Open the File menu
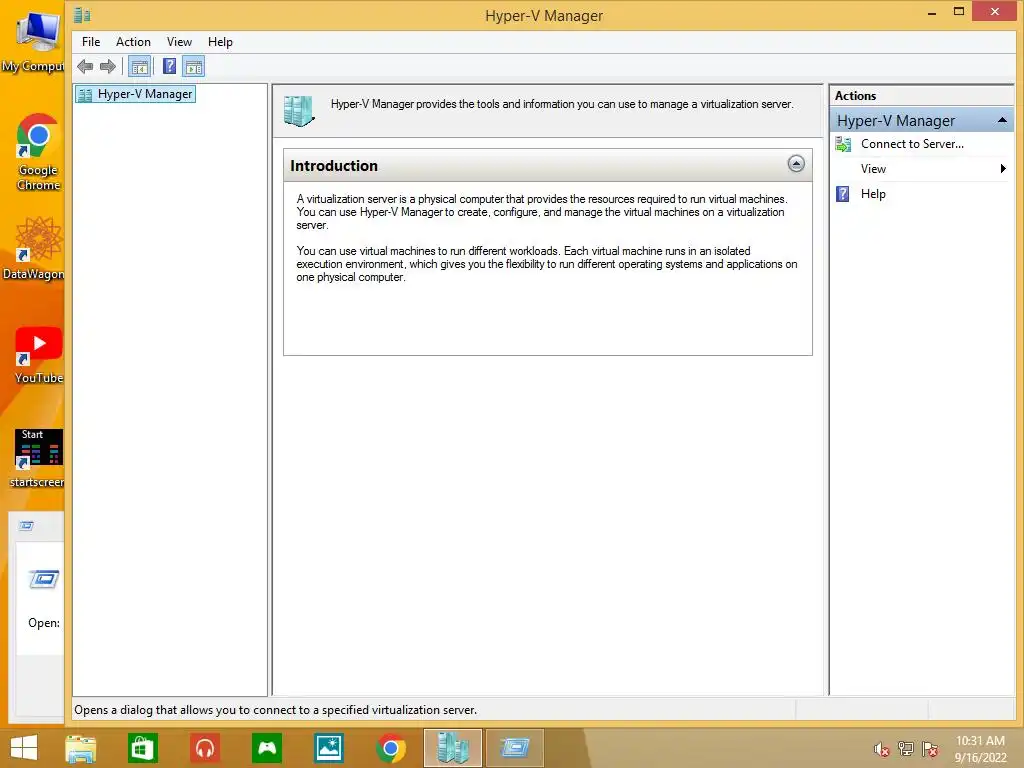 (x=91, y=42)
